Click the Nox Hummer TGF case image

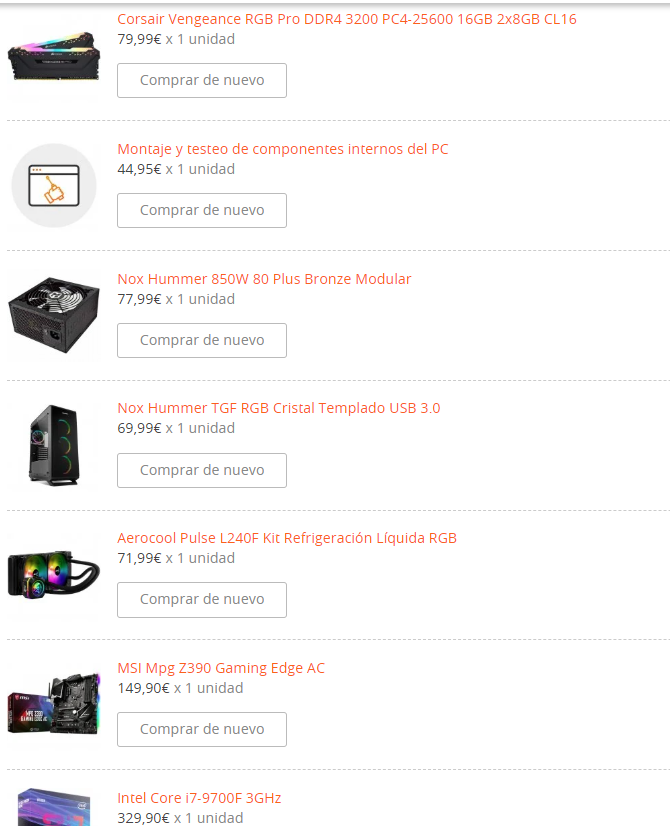click(x=54, y=445)
